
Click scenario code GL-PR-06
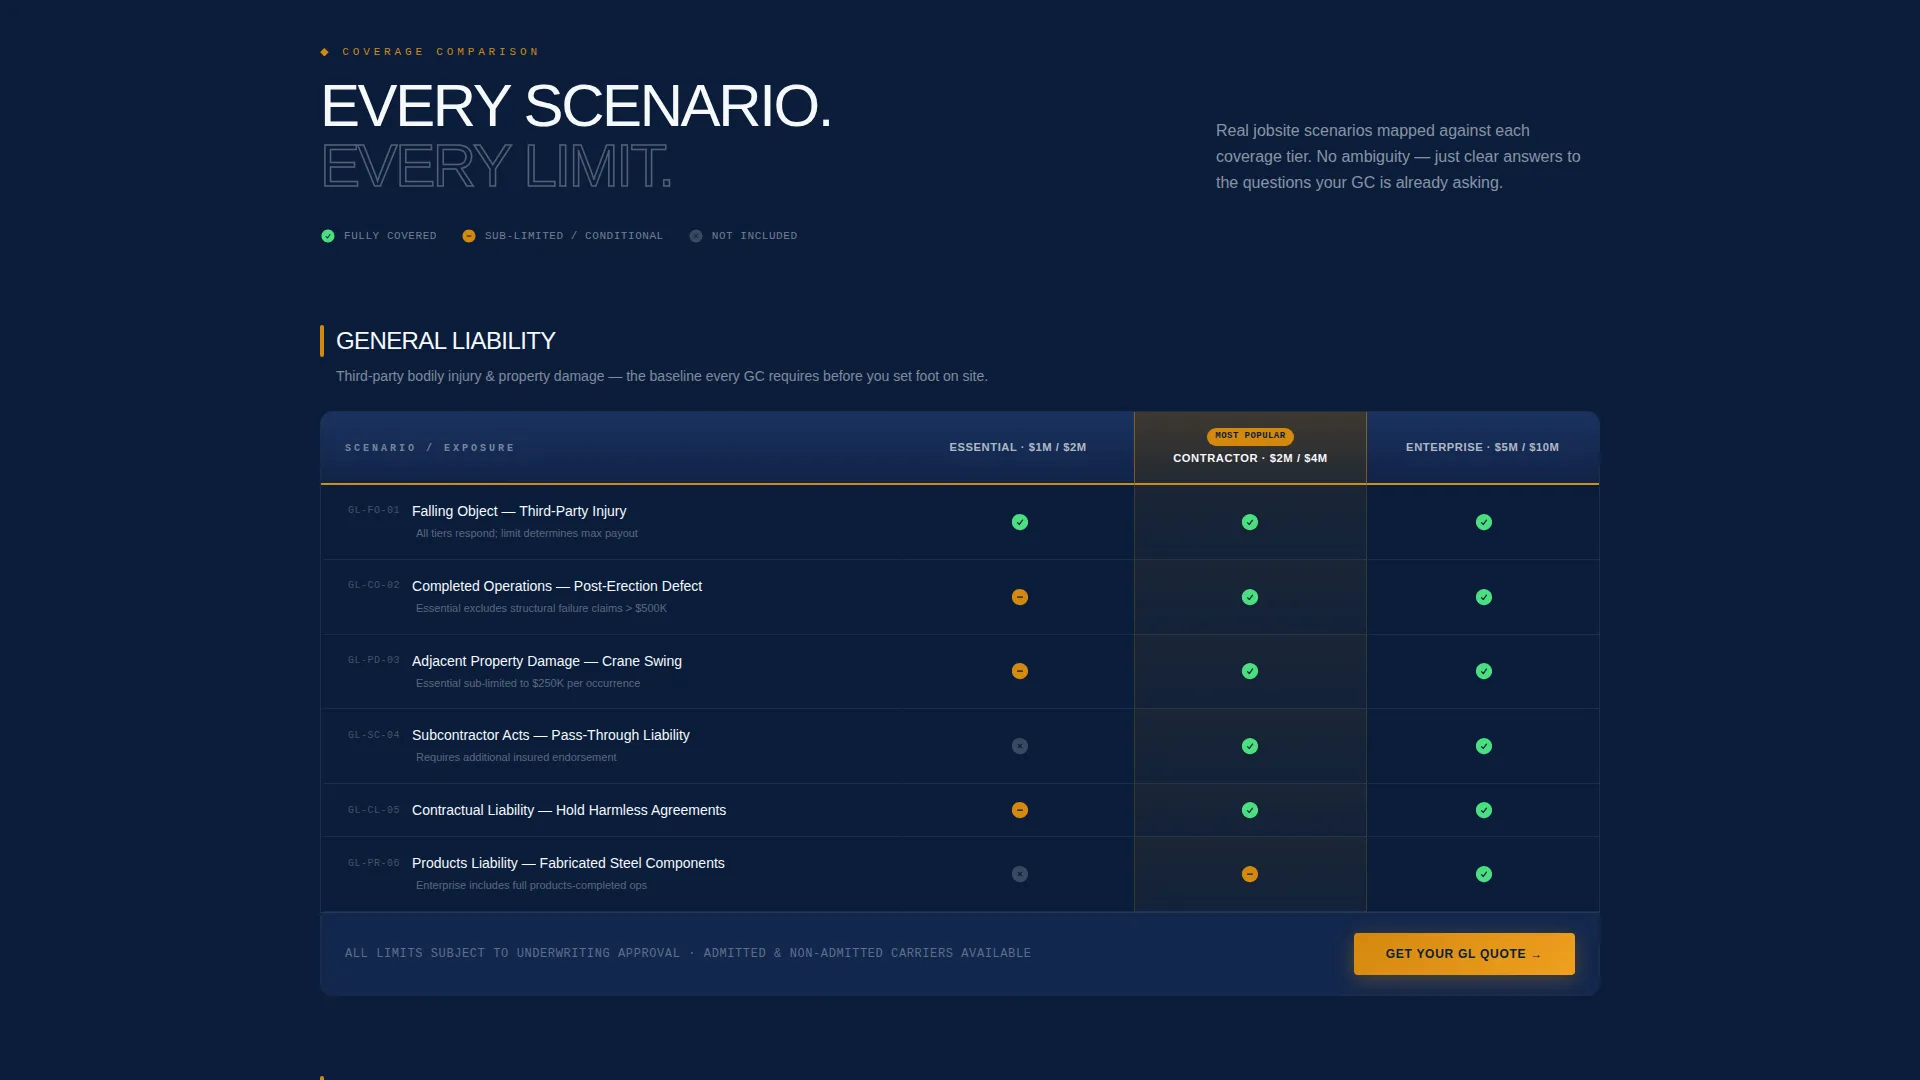tap(373, 863)
